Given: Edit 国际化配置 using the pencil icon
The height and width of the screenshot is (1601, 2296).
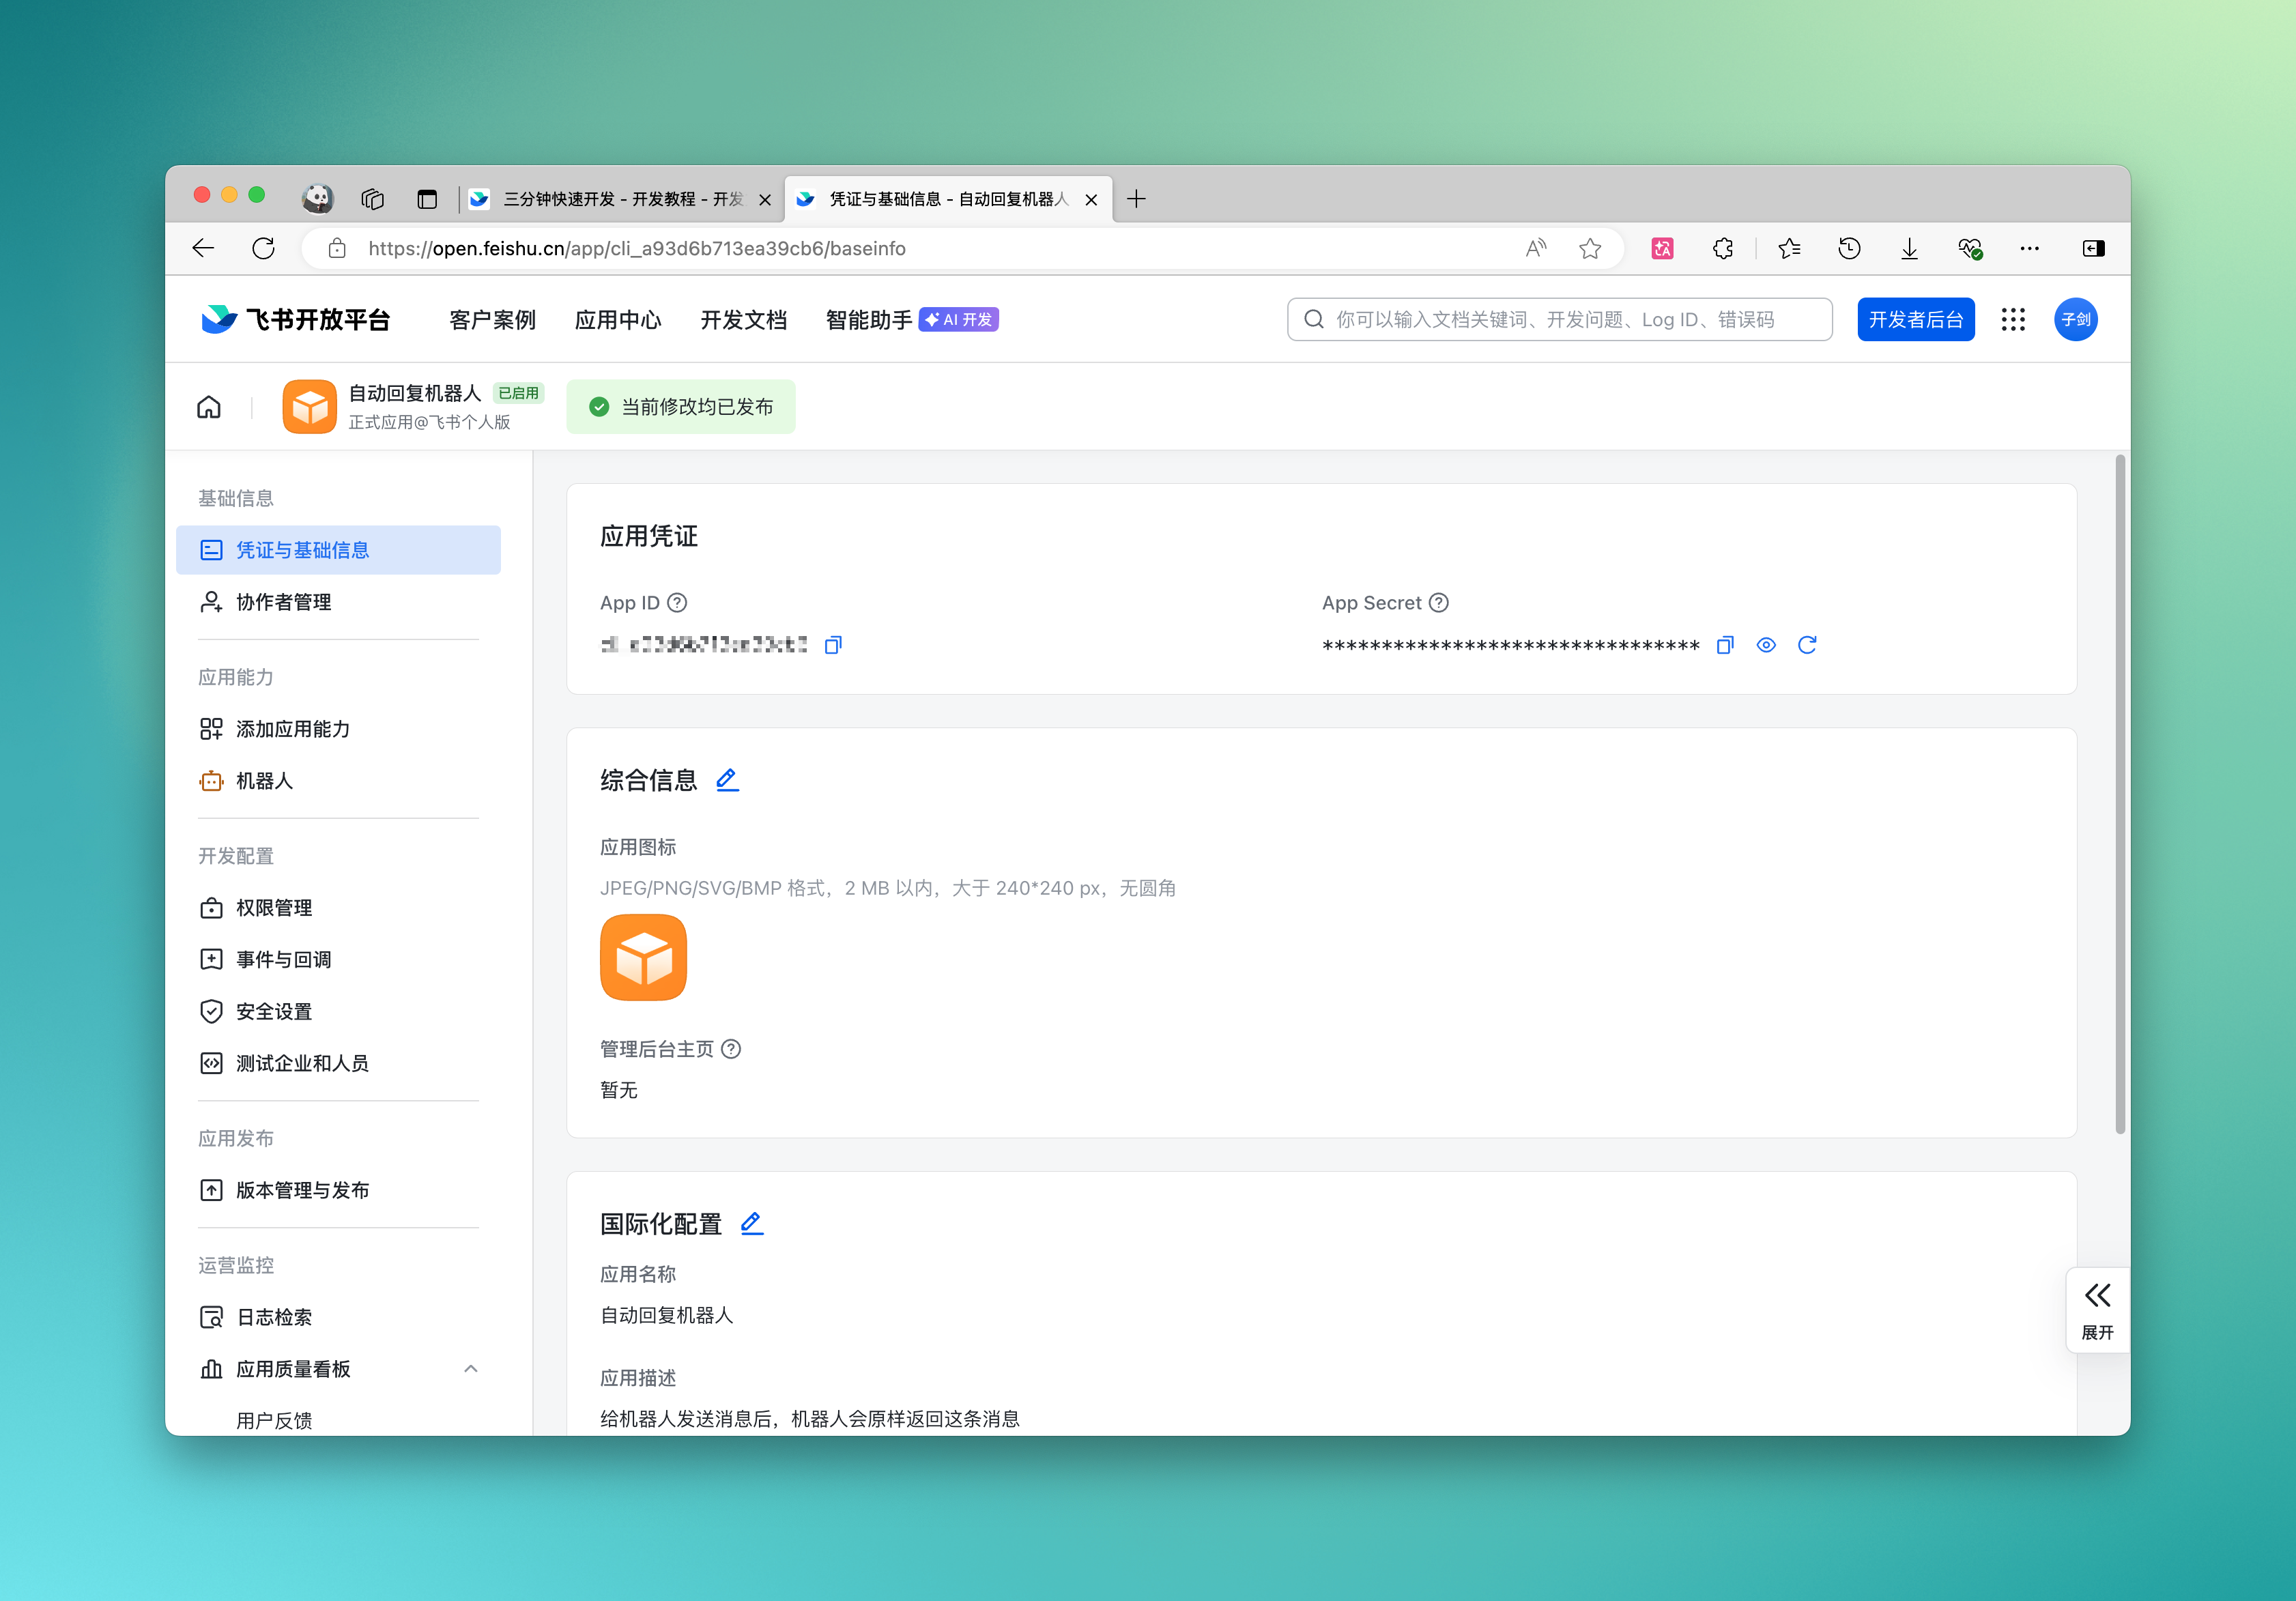Looking at the screenshot, I should (x=751, y=1223).
